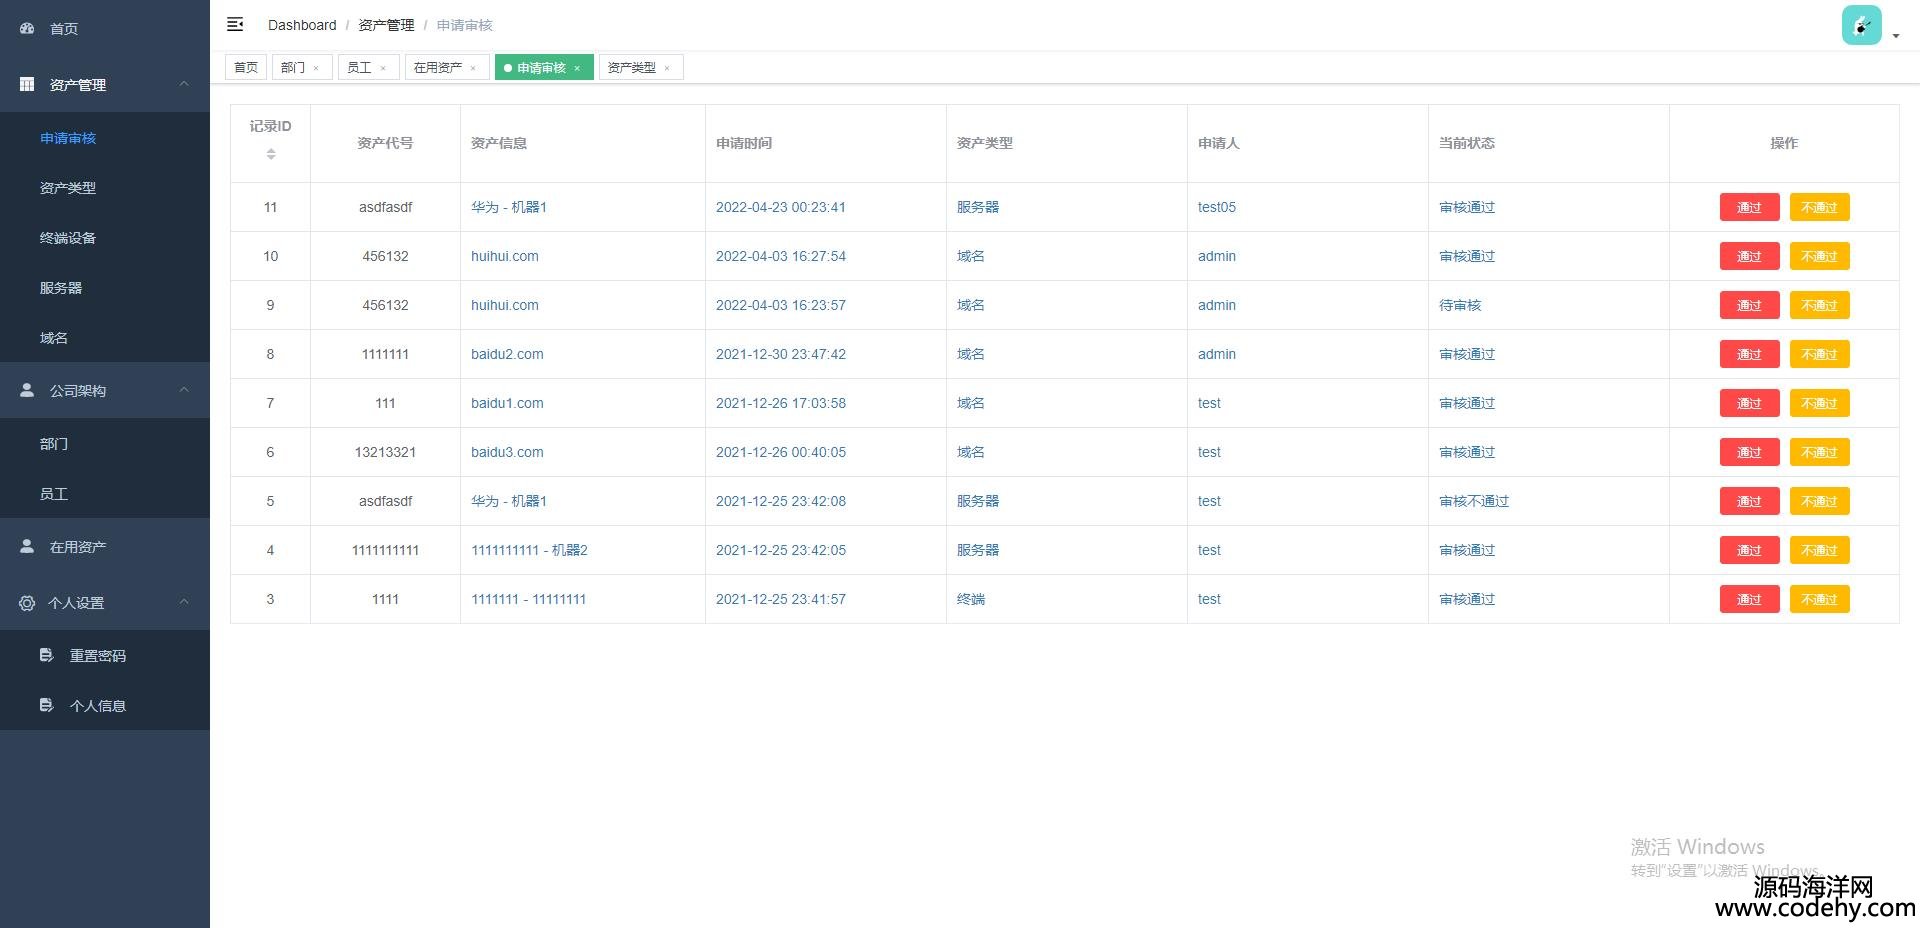
Task: Reject record 11 with yellow 不通过 button
Action: tap(1819, 207)
